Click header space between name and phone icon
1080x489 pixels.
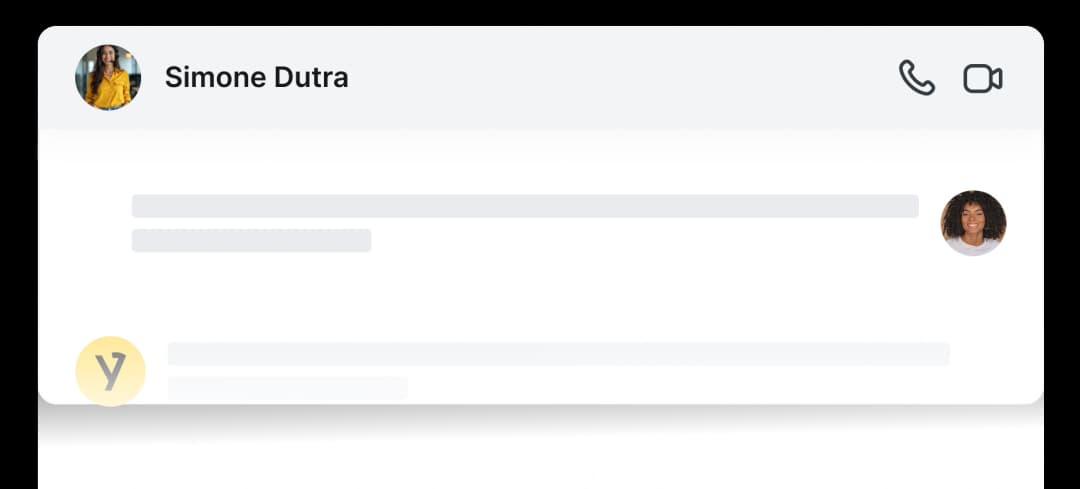coord(620,78)
